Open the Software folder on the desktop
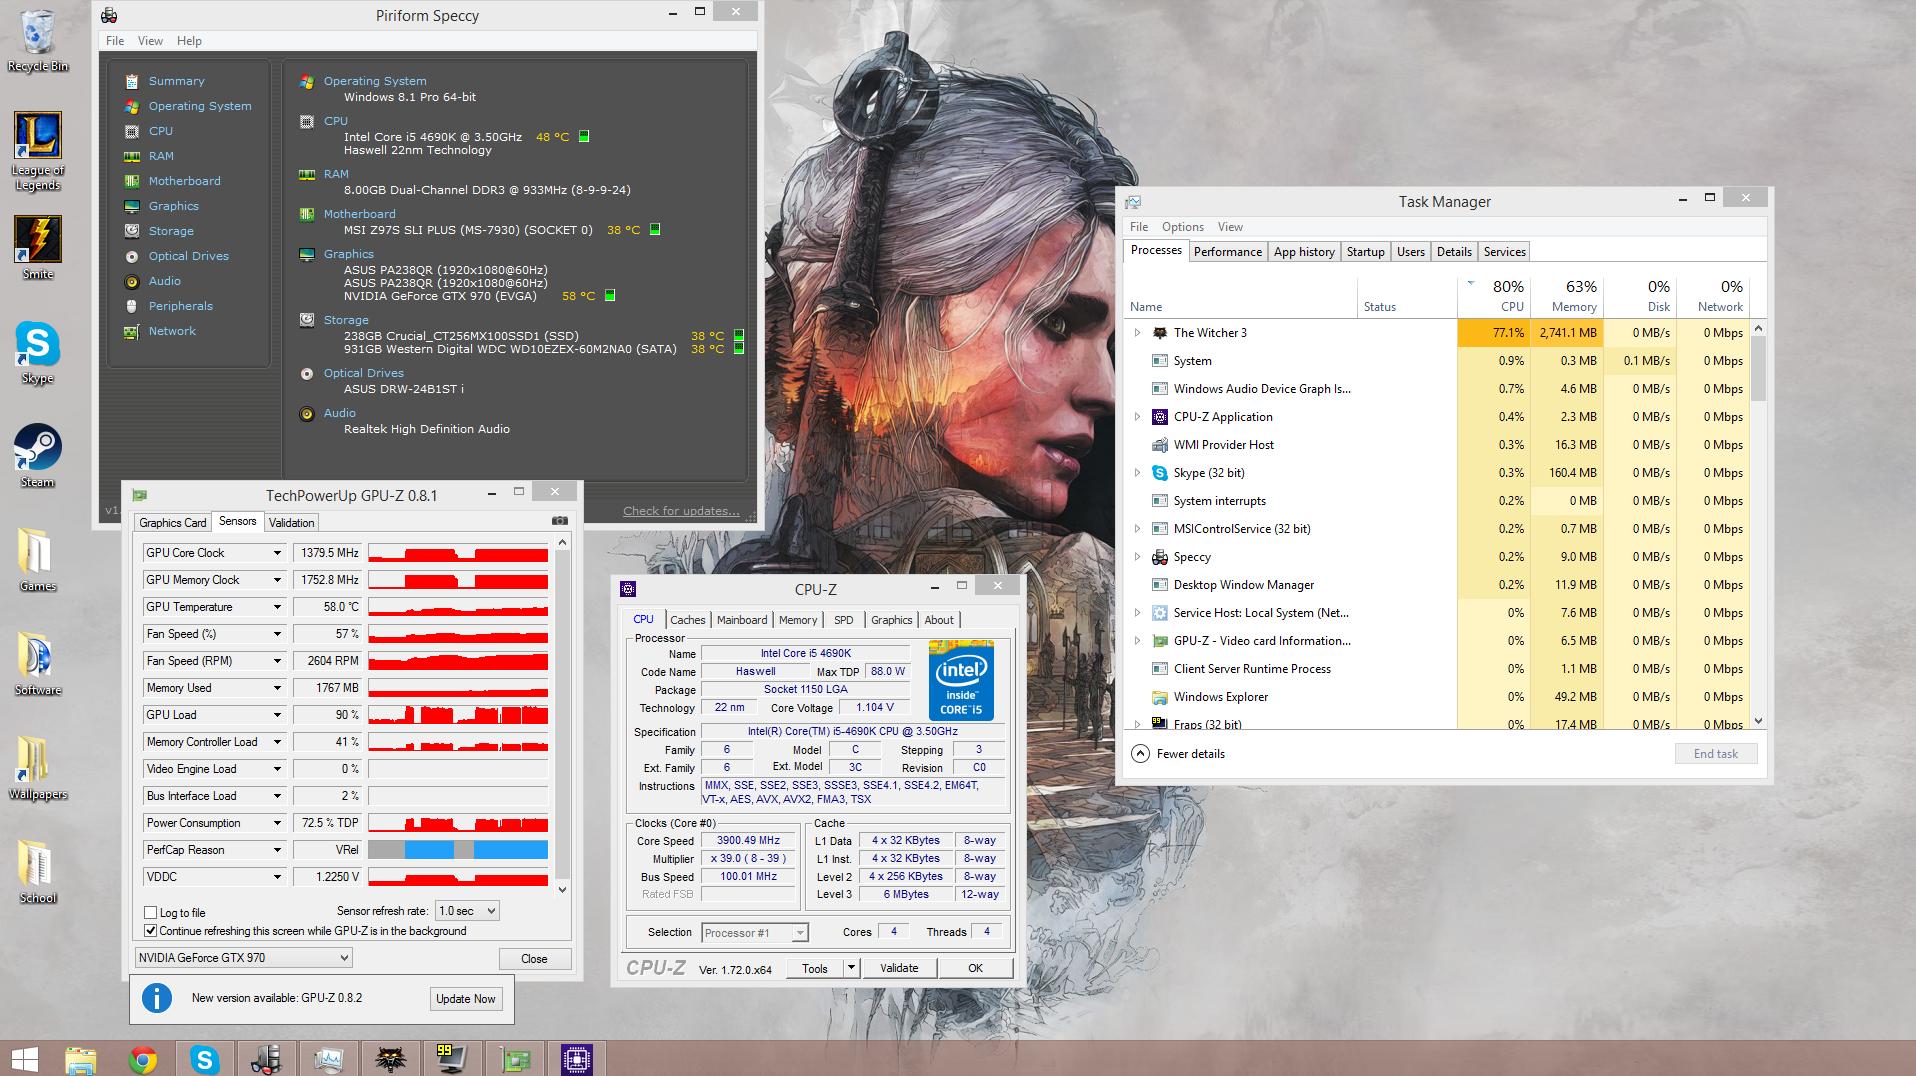The height and width of the screenshot is (1076, 1916). pyautogui.click(x=38, y=664)
